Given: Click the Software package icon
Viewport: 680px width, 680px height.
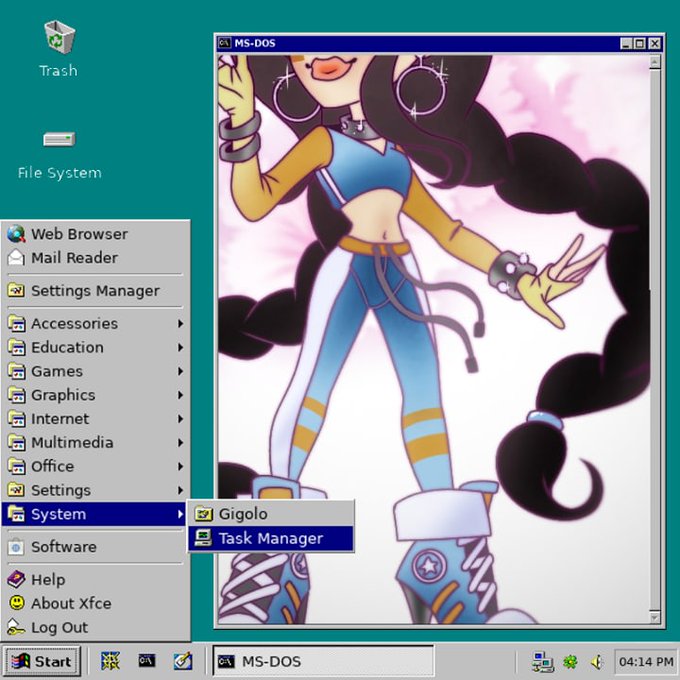Looking at the screenshot, I should point(16,547).
